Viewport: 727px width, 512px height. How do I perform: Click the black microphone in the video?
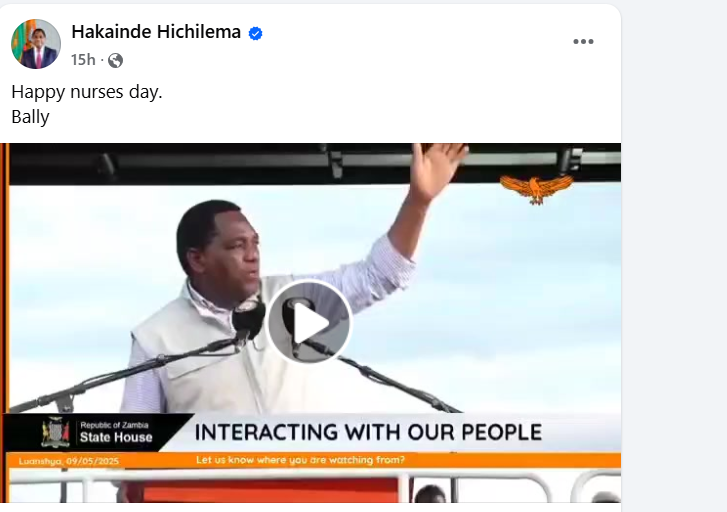coord(248,319)
